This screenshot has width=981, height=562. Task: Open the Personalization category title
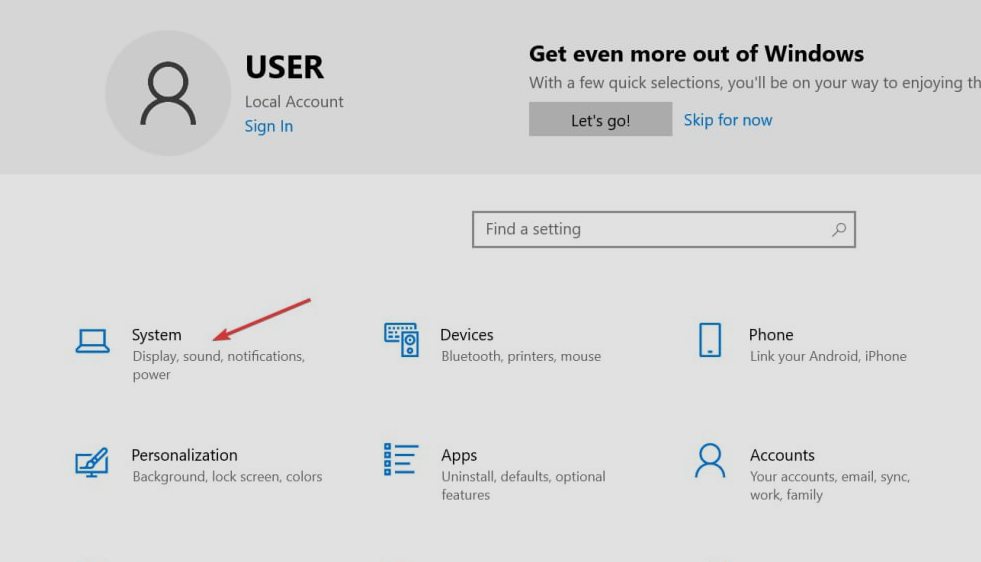click(185, 455)
